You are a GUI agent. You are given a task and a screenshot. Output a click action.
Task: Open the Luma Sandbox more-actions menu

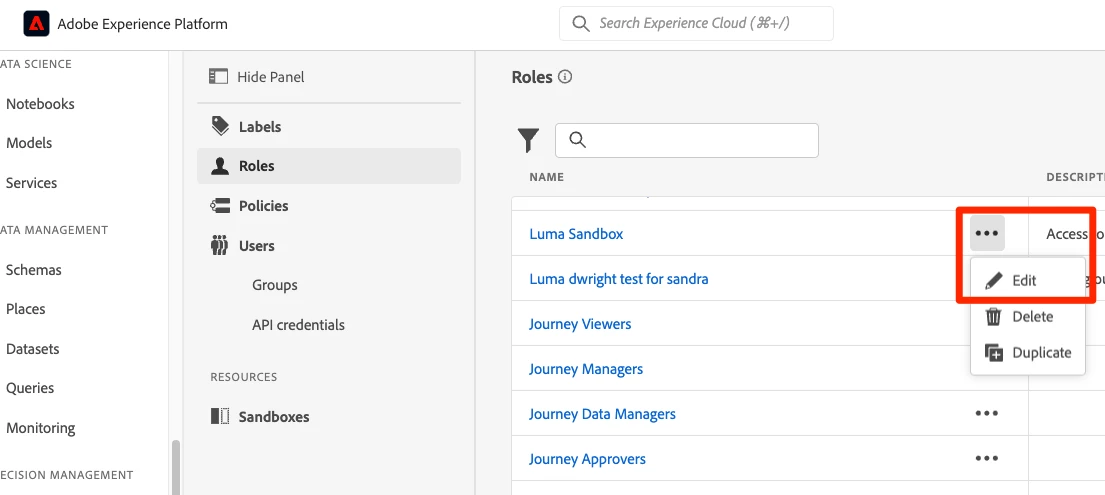pos(987,234)
